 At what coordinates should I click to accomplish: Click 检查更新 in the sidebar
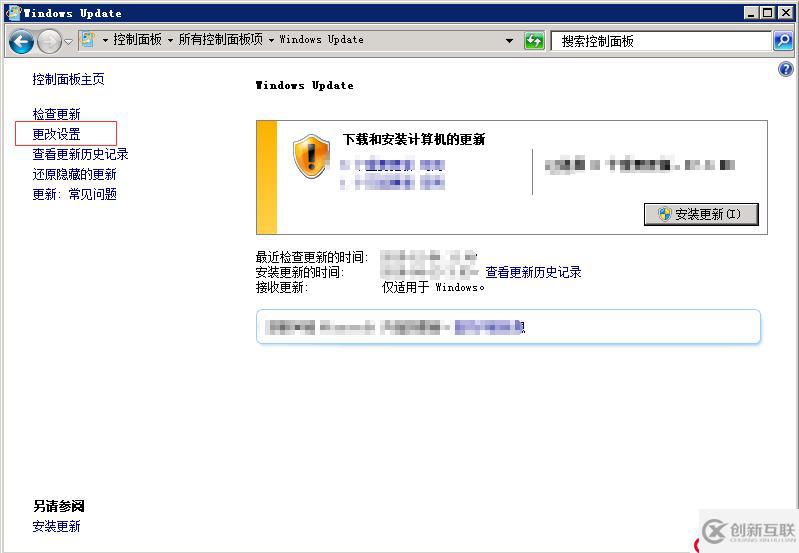coord(57,114)
